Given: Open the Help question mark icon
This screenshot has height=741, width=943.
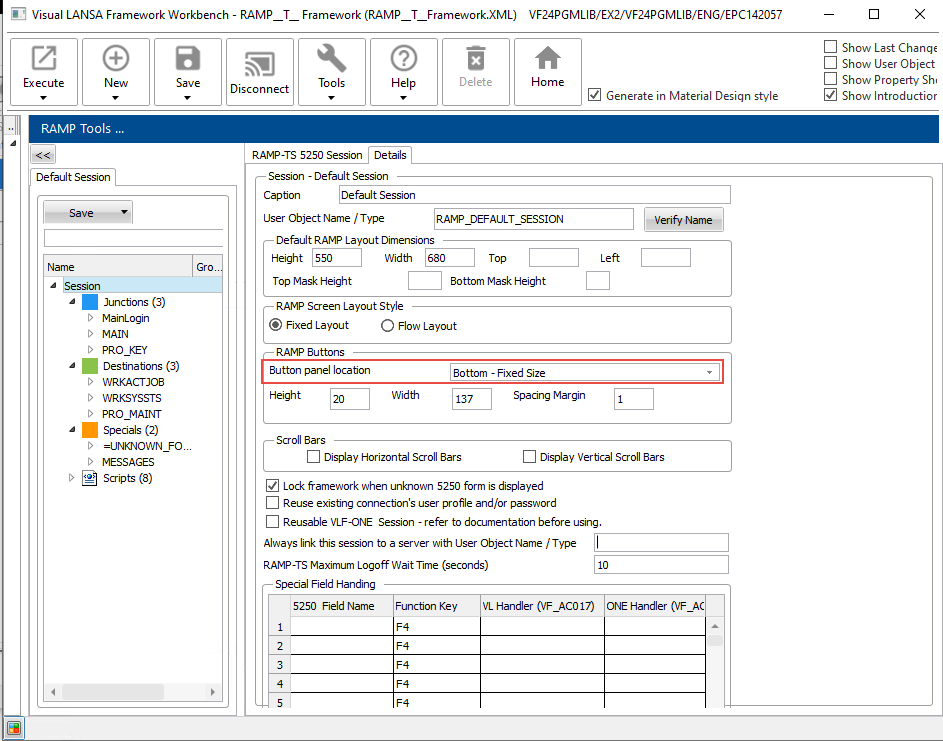Looking at the screenshot, I should coord(403,59).
